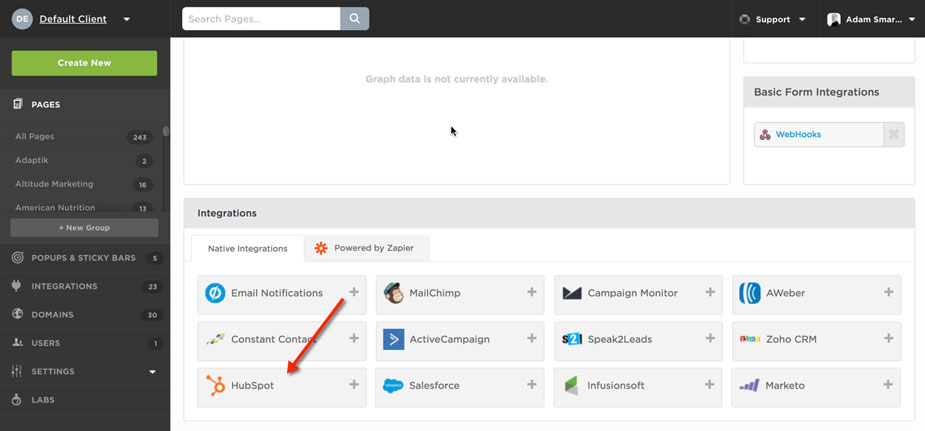Click the Zoho CRM logo

[x=750, y=340]
